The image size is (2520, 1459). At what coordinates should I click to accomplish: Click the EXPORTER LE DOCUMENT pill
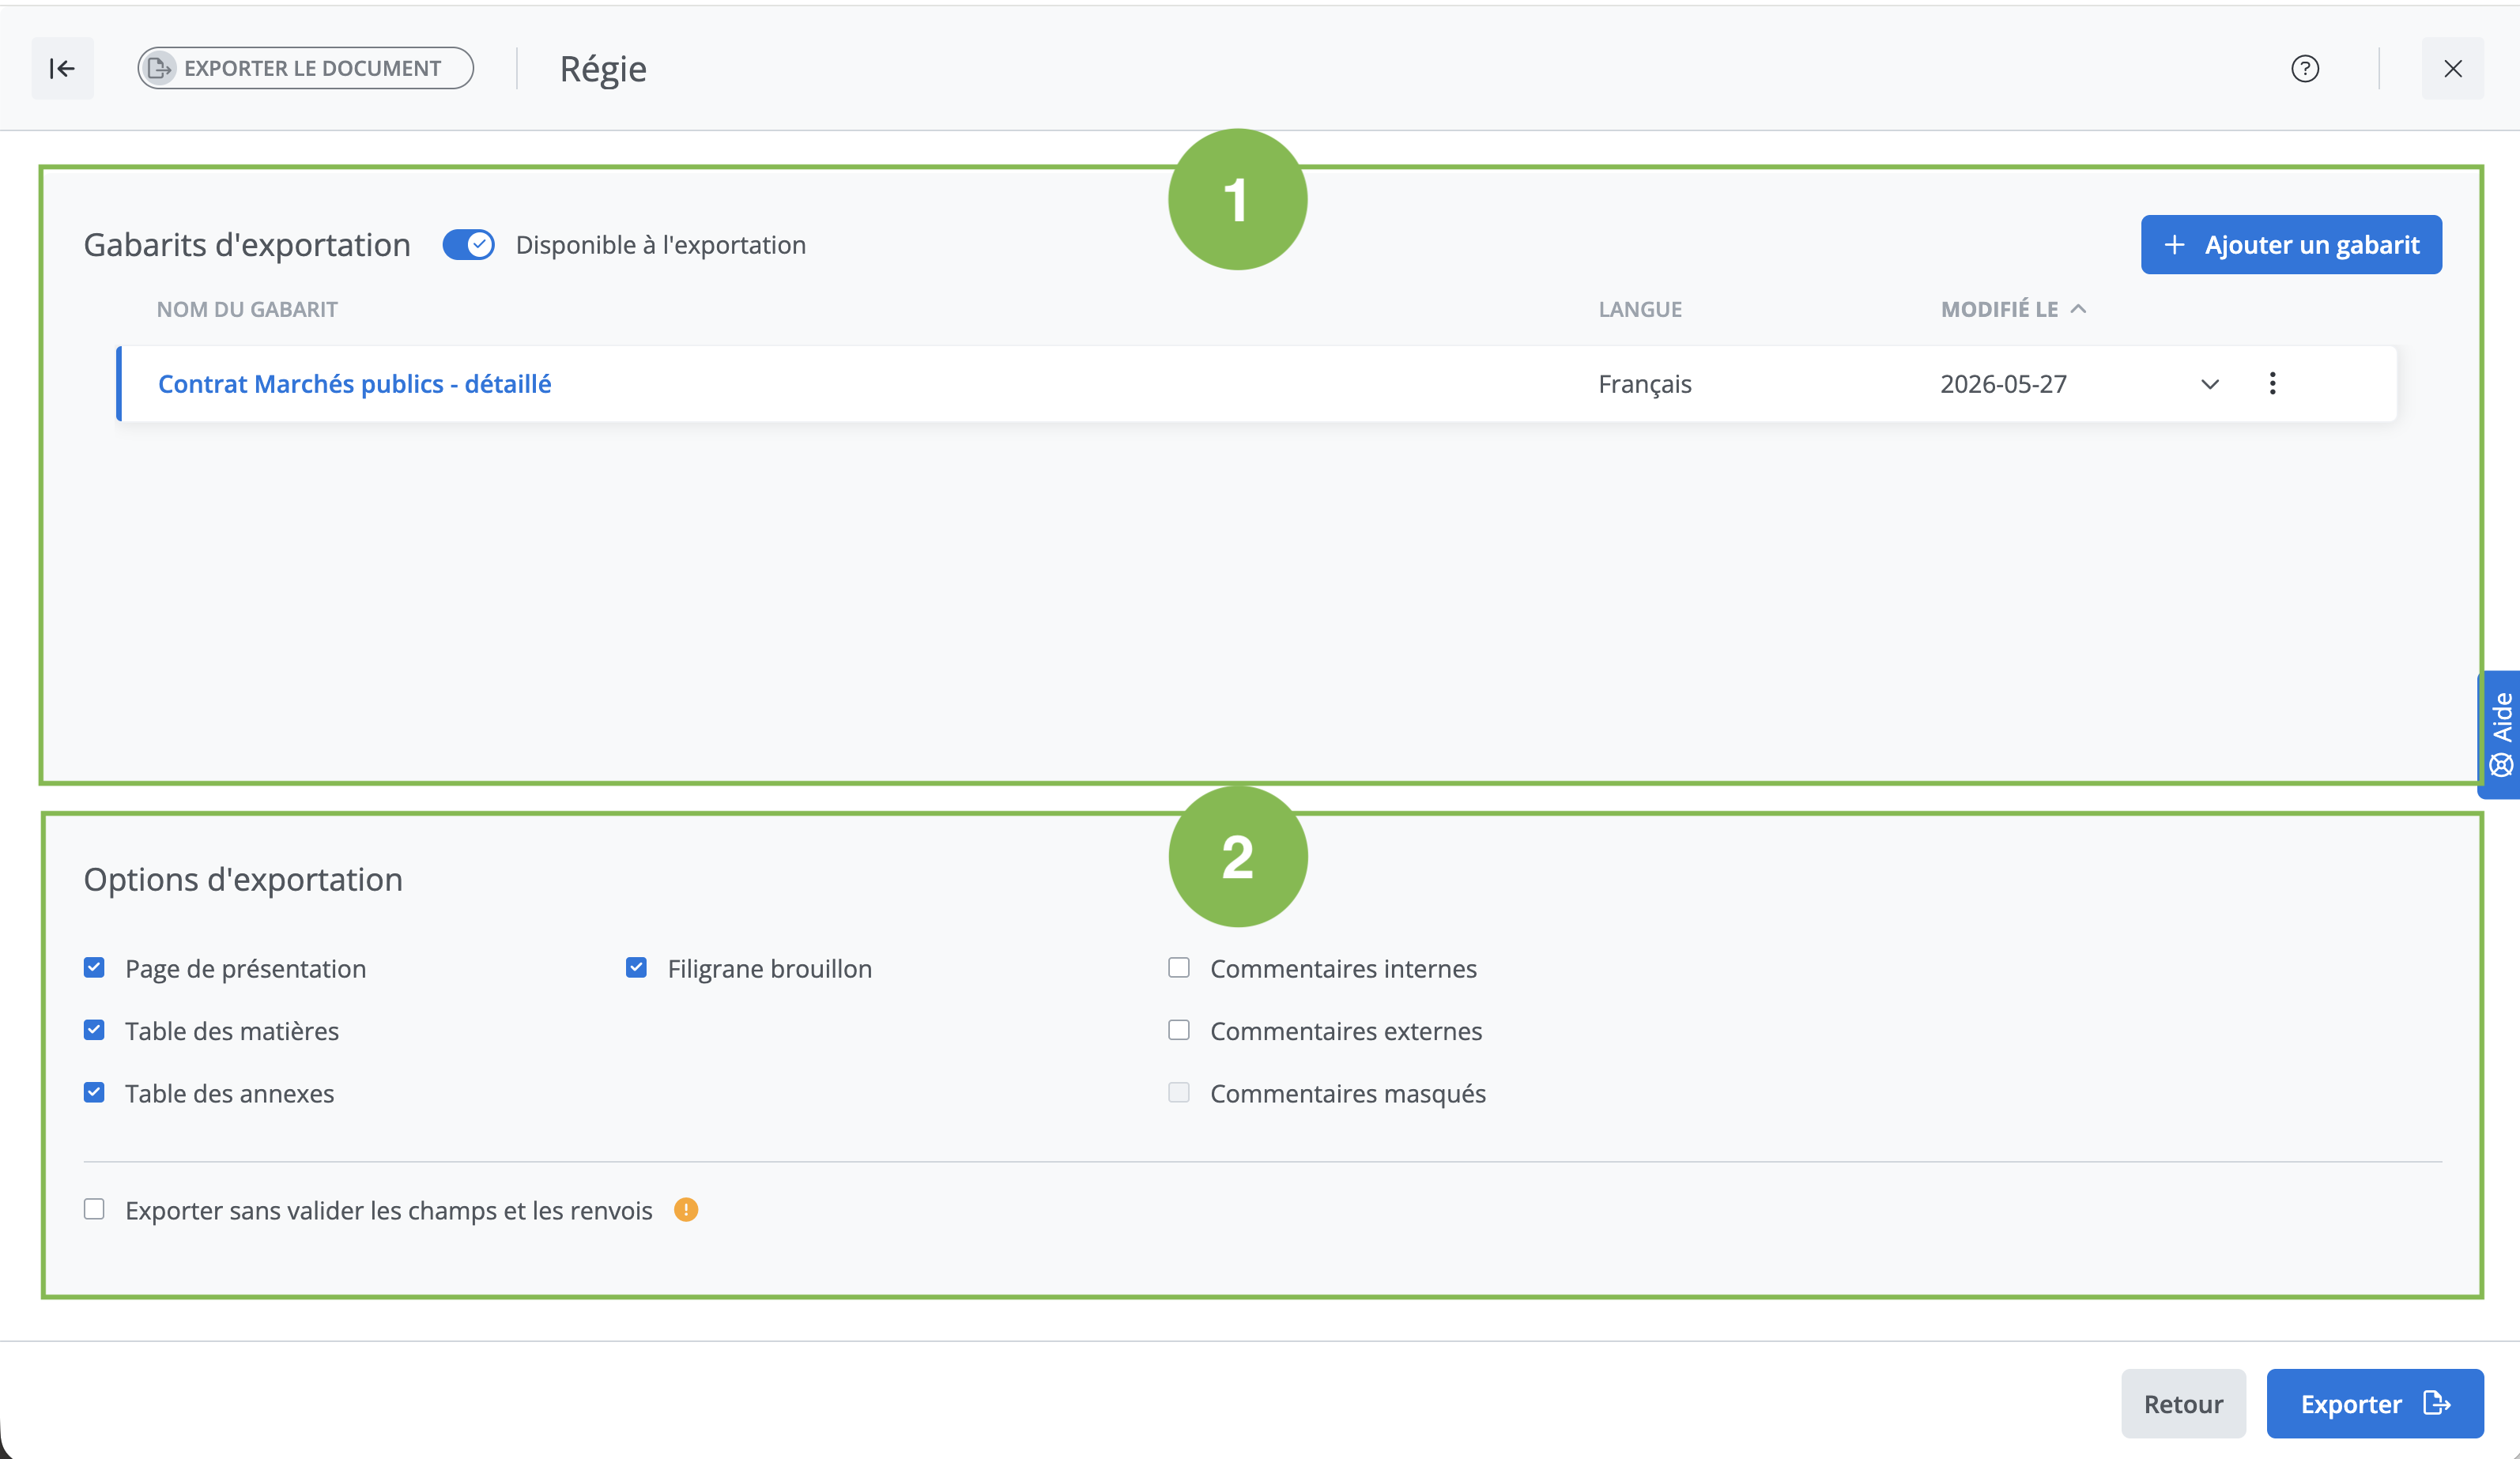coord(305,68)
